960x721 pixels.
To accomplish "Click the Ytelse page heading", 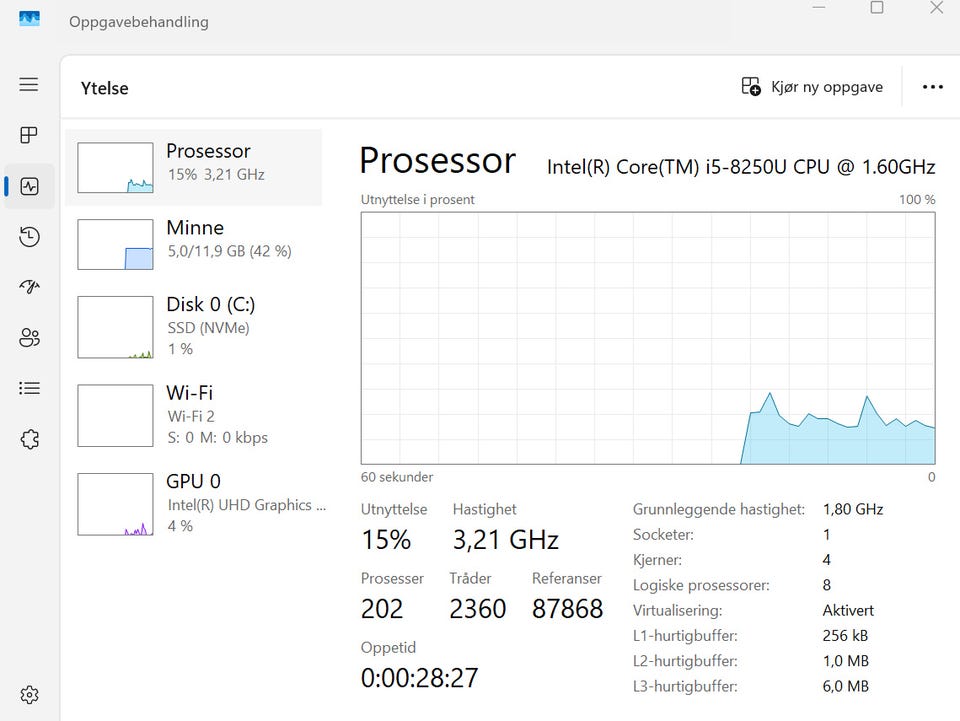I will coord(105,88).
